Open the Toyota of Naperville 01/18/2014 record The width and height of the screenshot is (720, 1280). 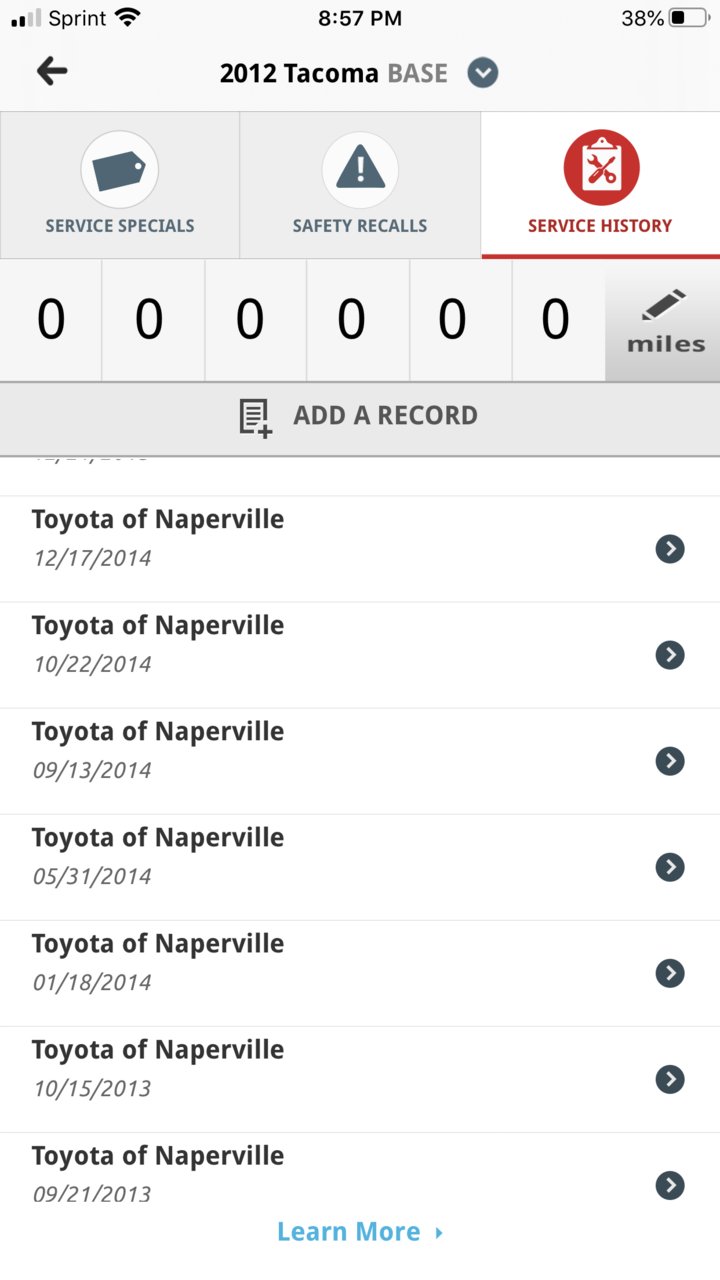360,973
